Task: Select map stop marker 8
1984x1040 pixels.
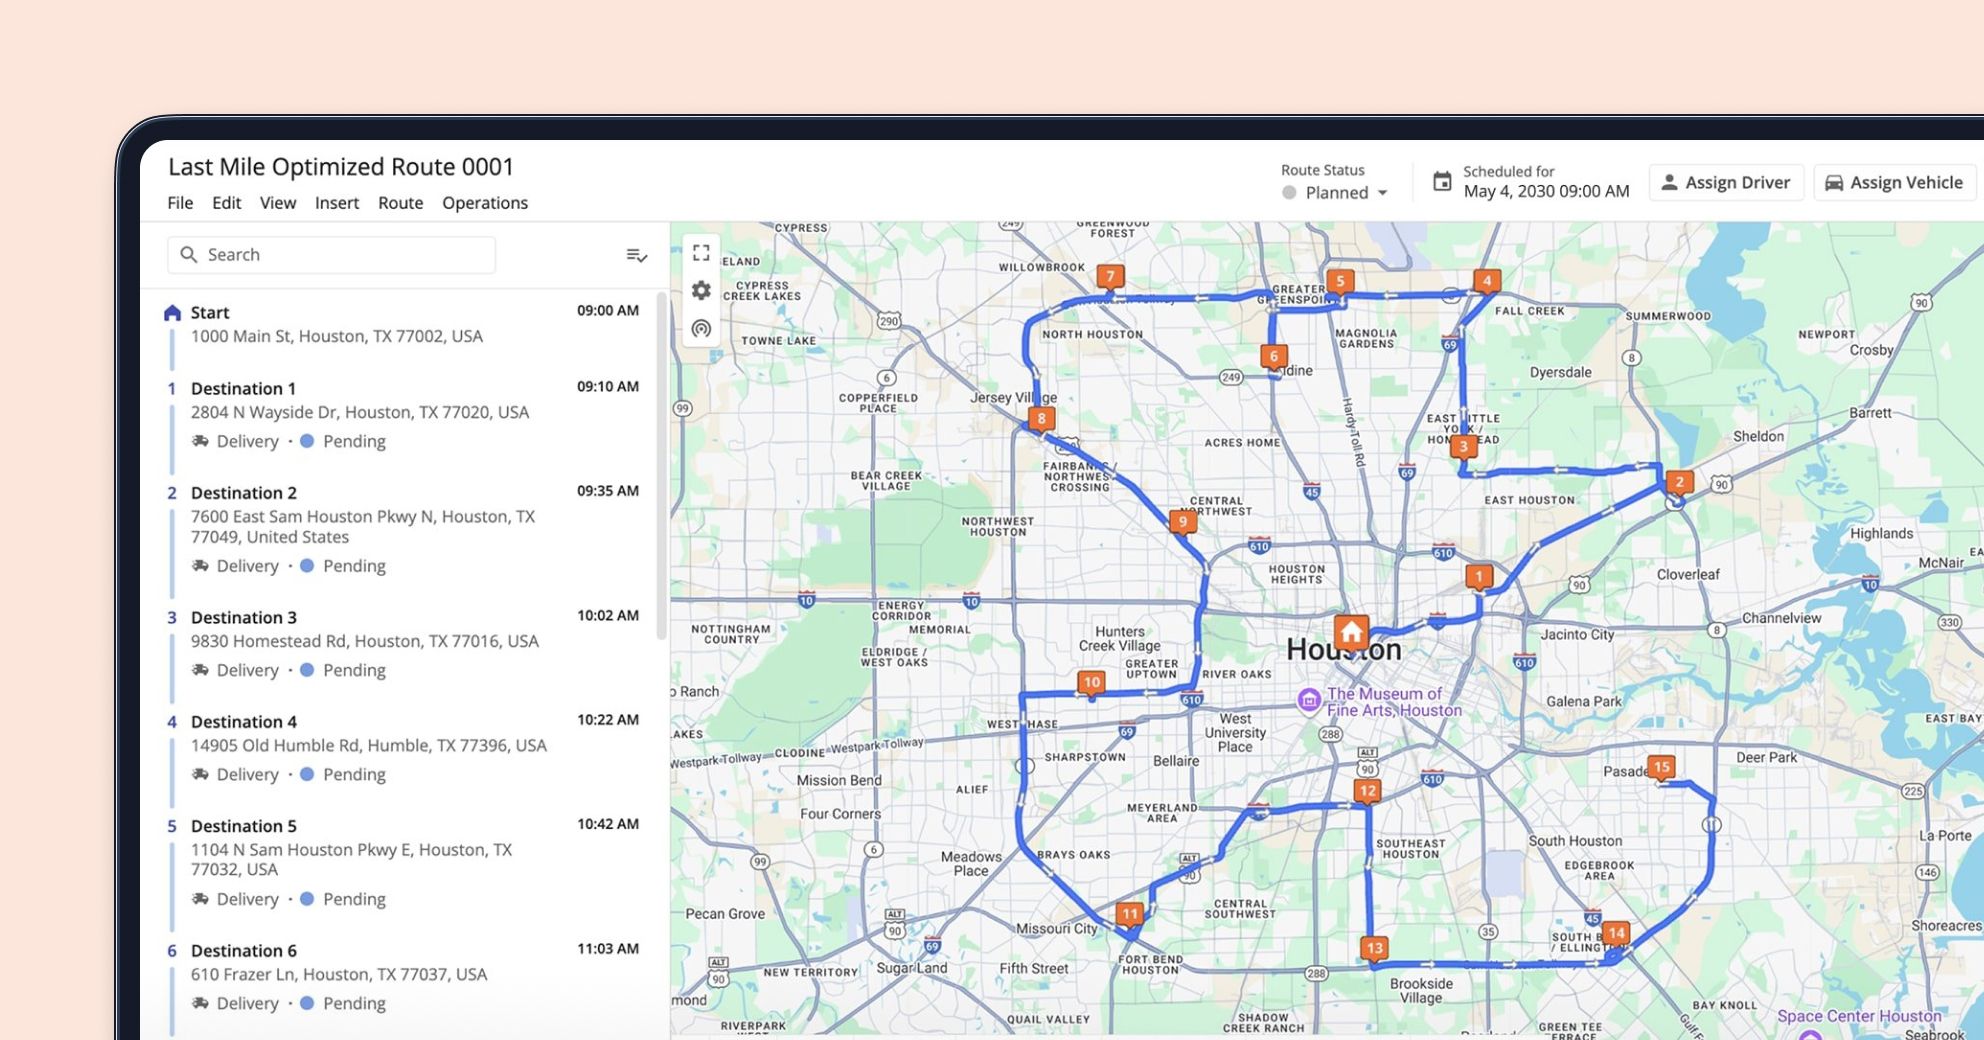Action: tap(1041, 420)
